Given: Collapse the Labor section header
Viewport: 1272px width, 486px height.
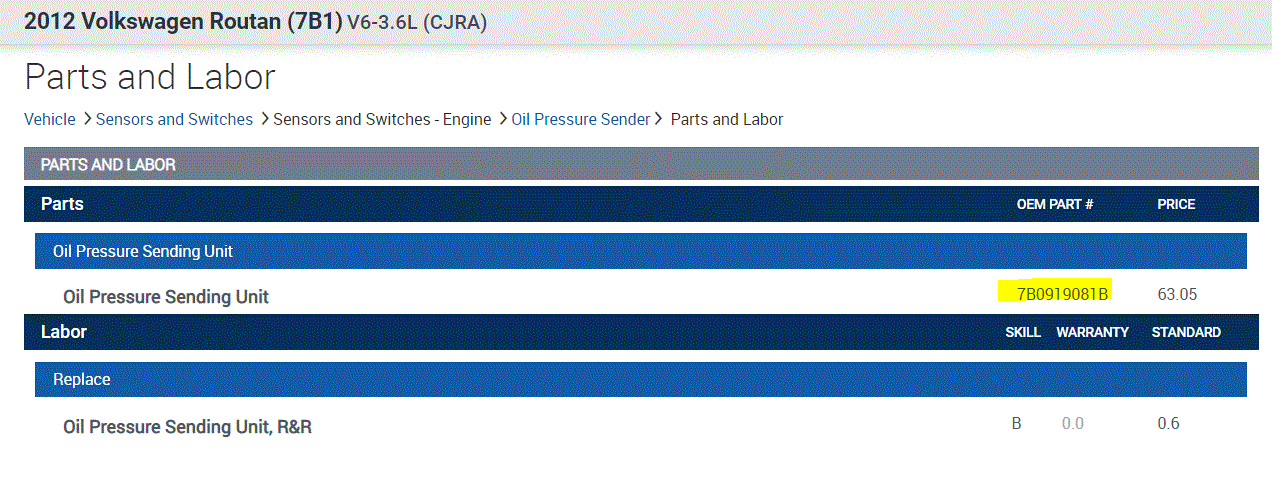Looking at the screenshot, I should tap(64, 332).
